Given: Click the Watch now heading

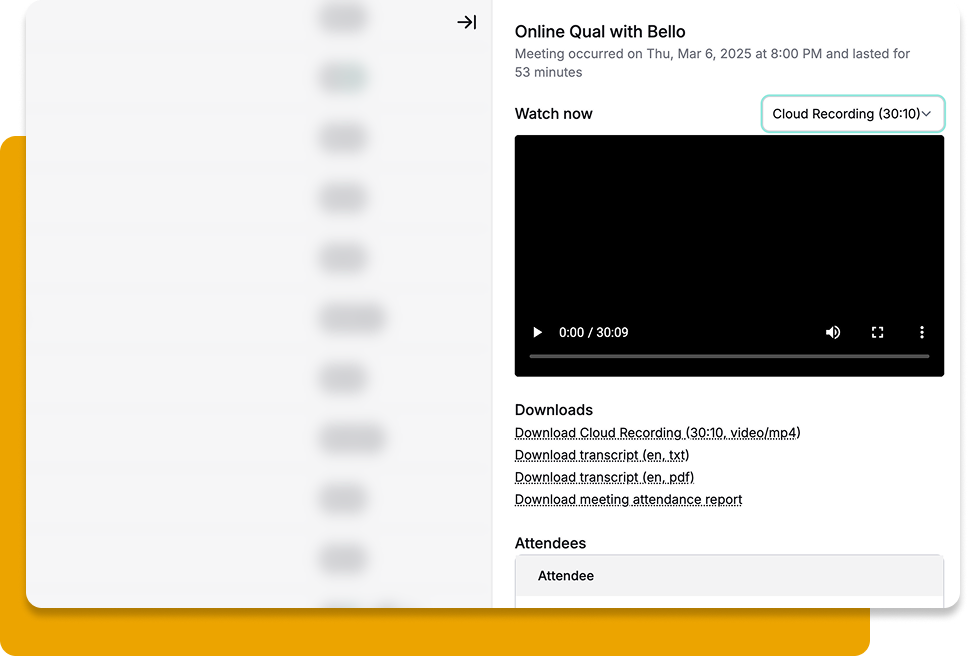Looking at the screenshot, I should point(553,114).
